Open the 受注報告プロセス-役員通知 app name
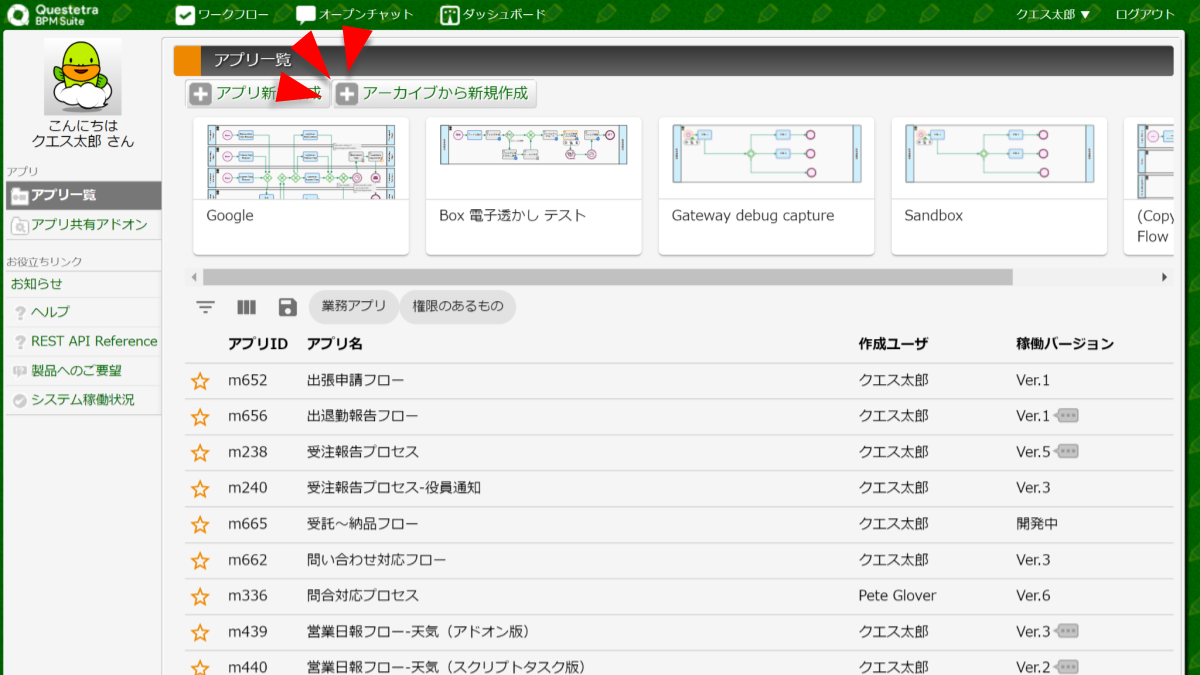This screenshot has width=1200, height=675. coord(394,488)
